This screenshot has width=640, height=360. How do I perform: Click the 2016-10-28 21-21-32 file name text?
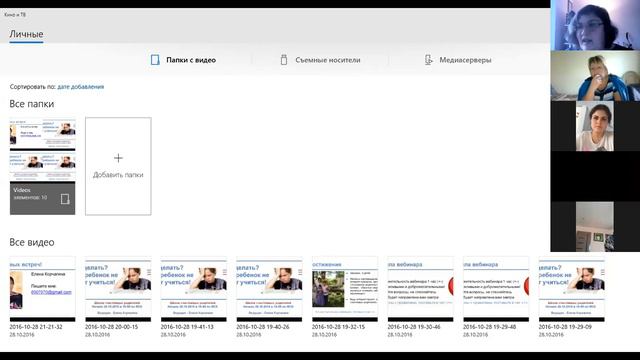coord(36,327)
